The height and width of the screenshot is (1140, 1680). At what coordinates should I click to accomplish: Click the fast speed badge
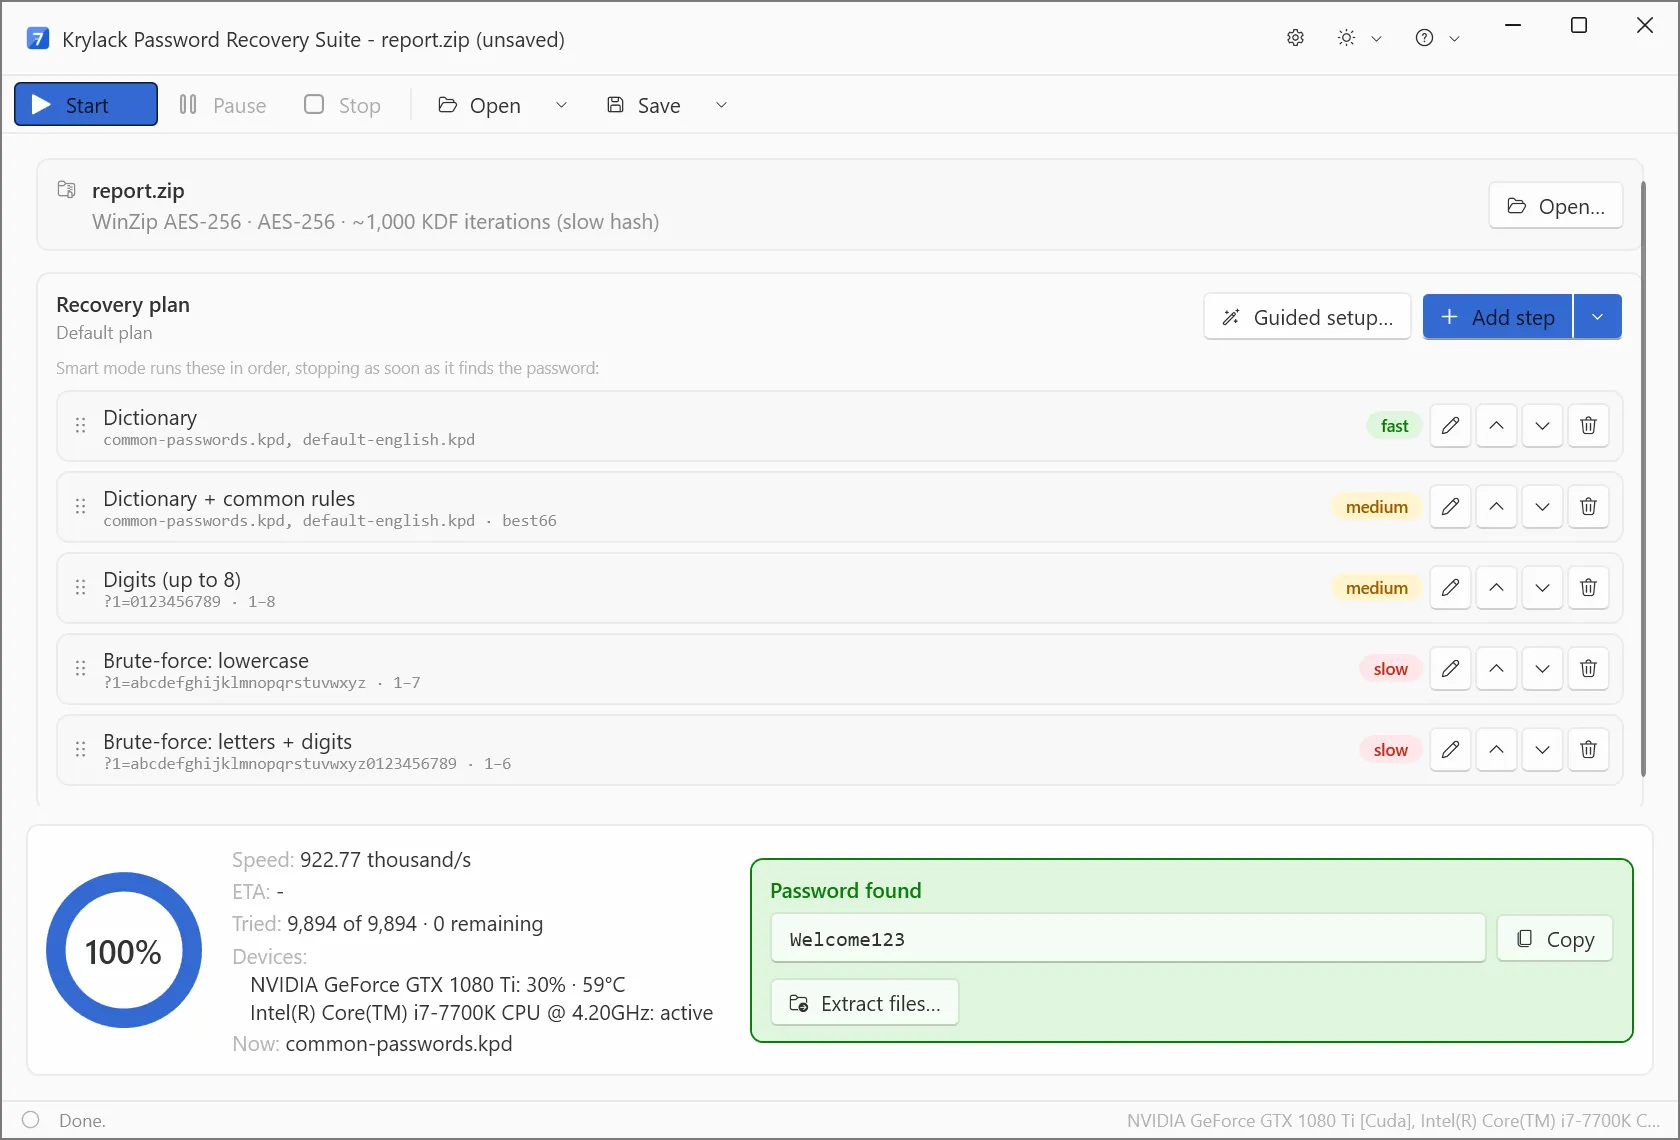tap(1394, 426)
